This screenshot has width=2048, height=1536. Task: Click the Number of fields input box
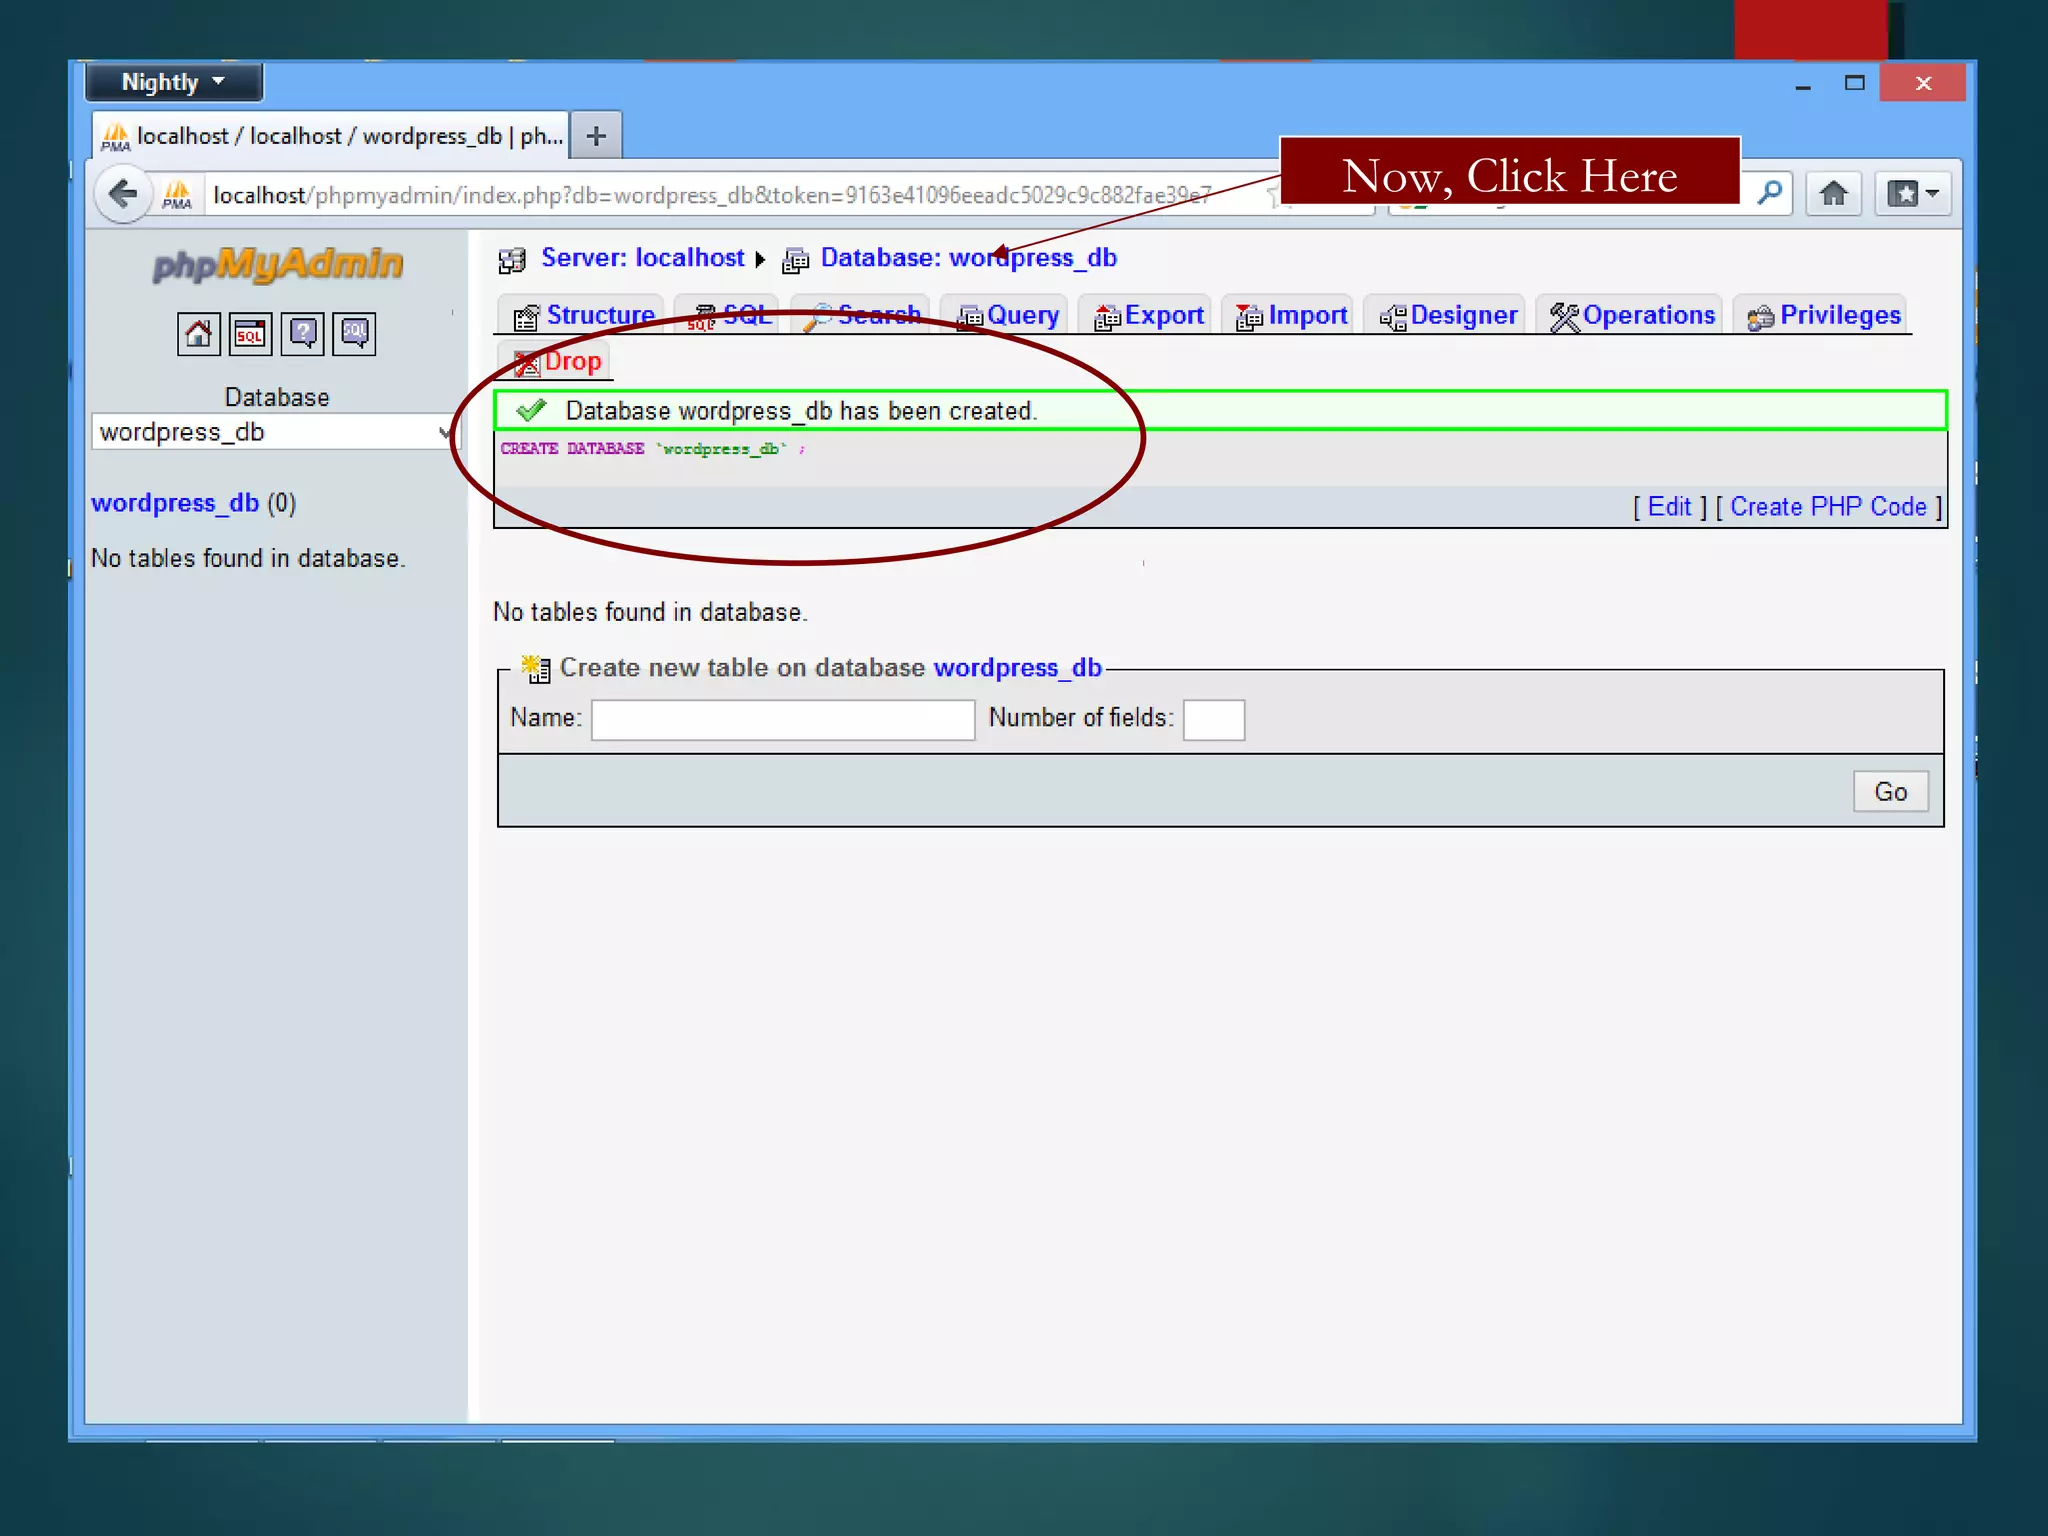[1213, 719]
